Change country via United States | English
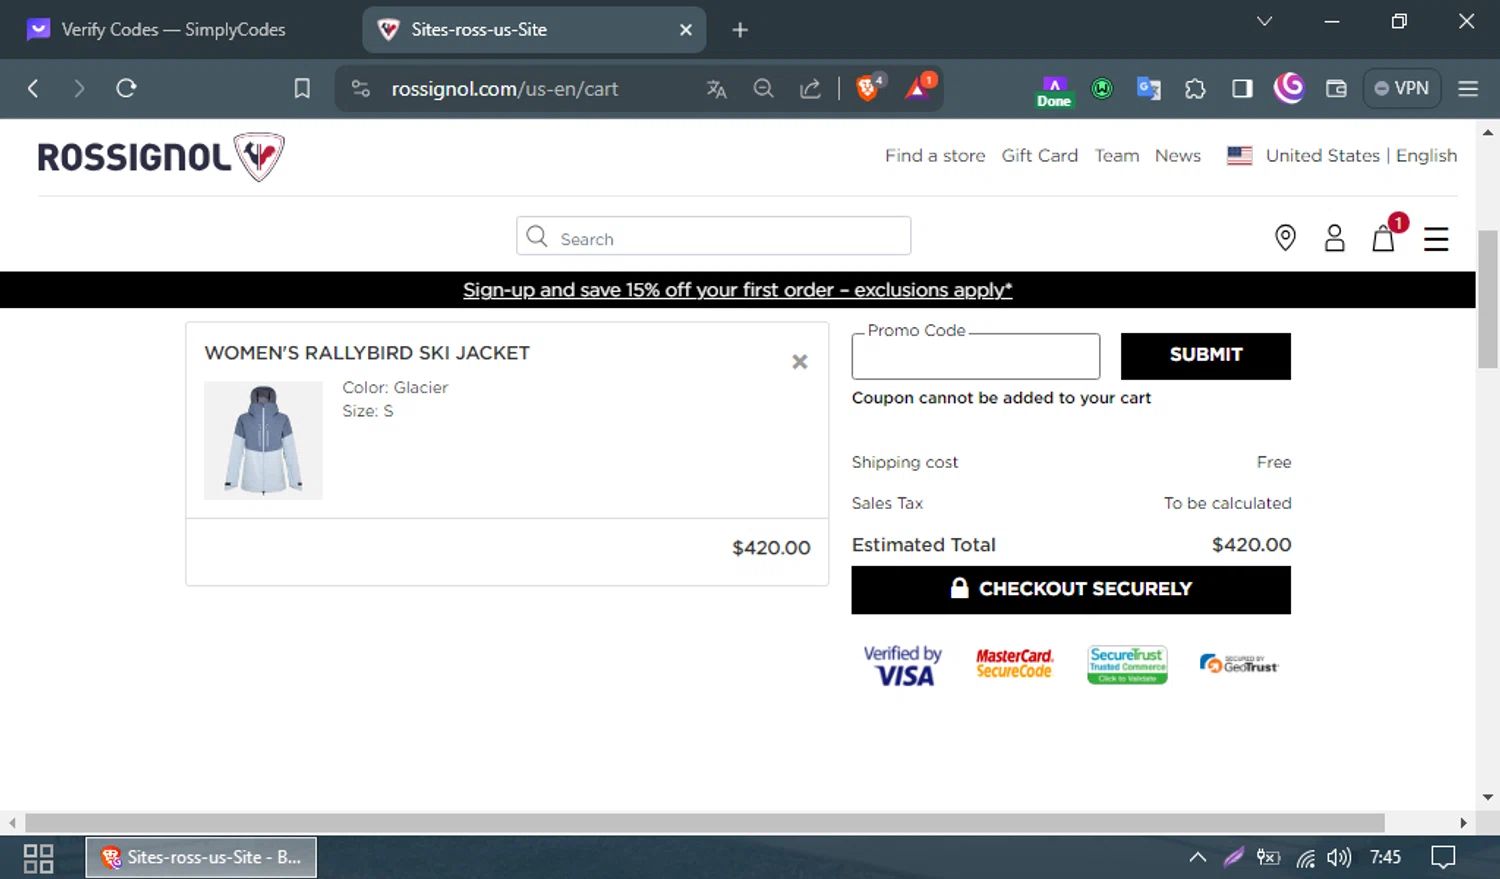 (1342, 156)
